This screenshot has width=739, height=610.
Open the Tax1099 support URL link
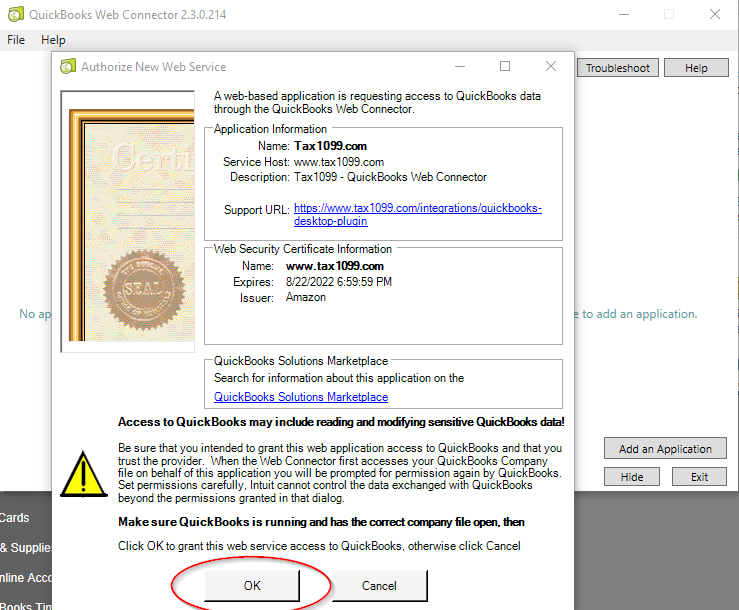418,214
